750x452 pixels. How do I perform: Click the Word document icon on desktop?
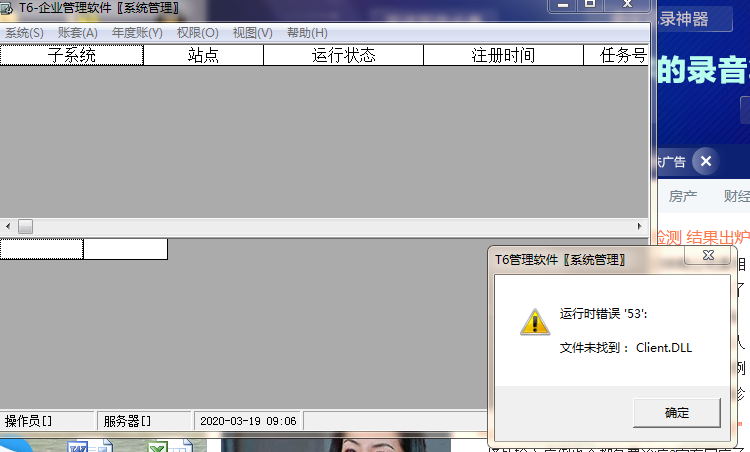[x=90, y=446]
